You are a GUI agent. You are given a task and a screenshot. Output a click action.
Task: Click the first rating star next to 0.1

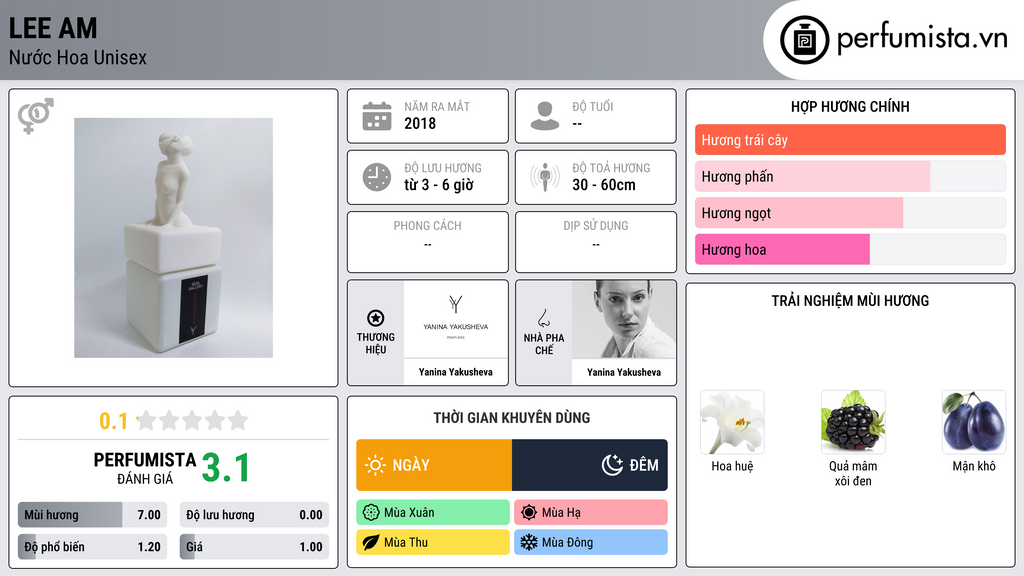click(x=147, y=420)
